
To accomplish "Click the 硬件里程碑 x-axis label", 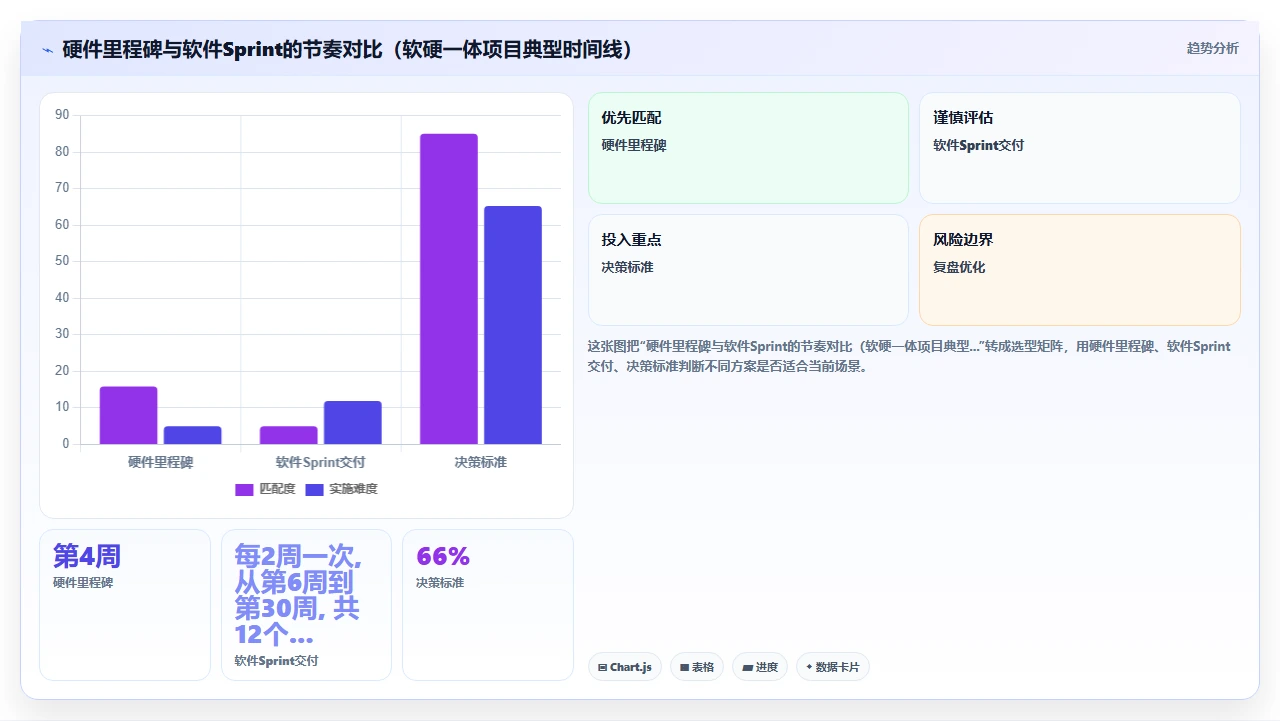I will coord(161,462).
